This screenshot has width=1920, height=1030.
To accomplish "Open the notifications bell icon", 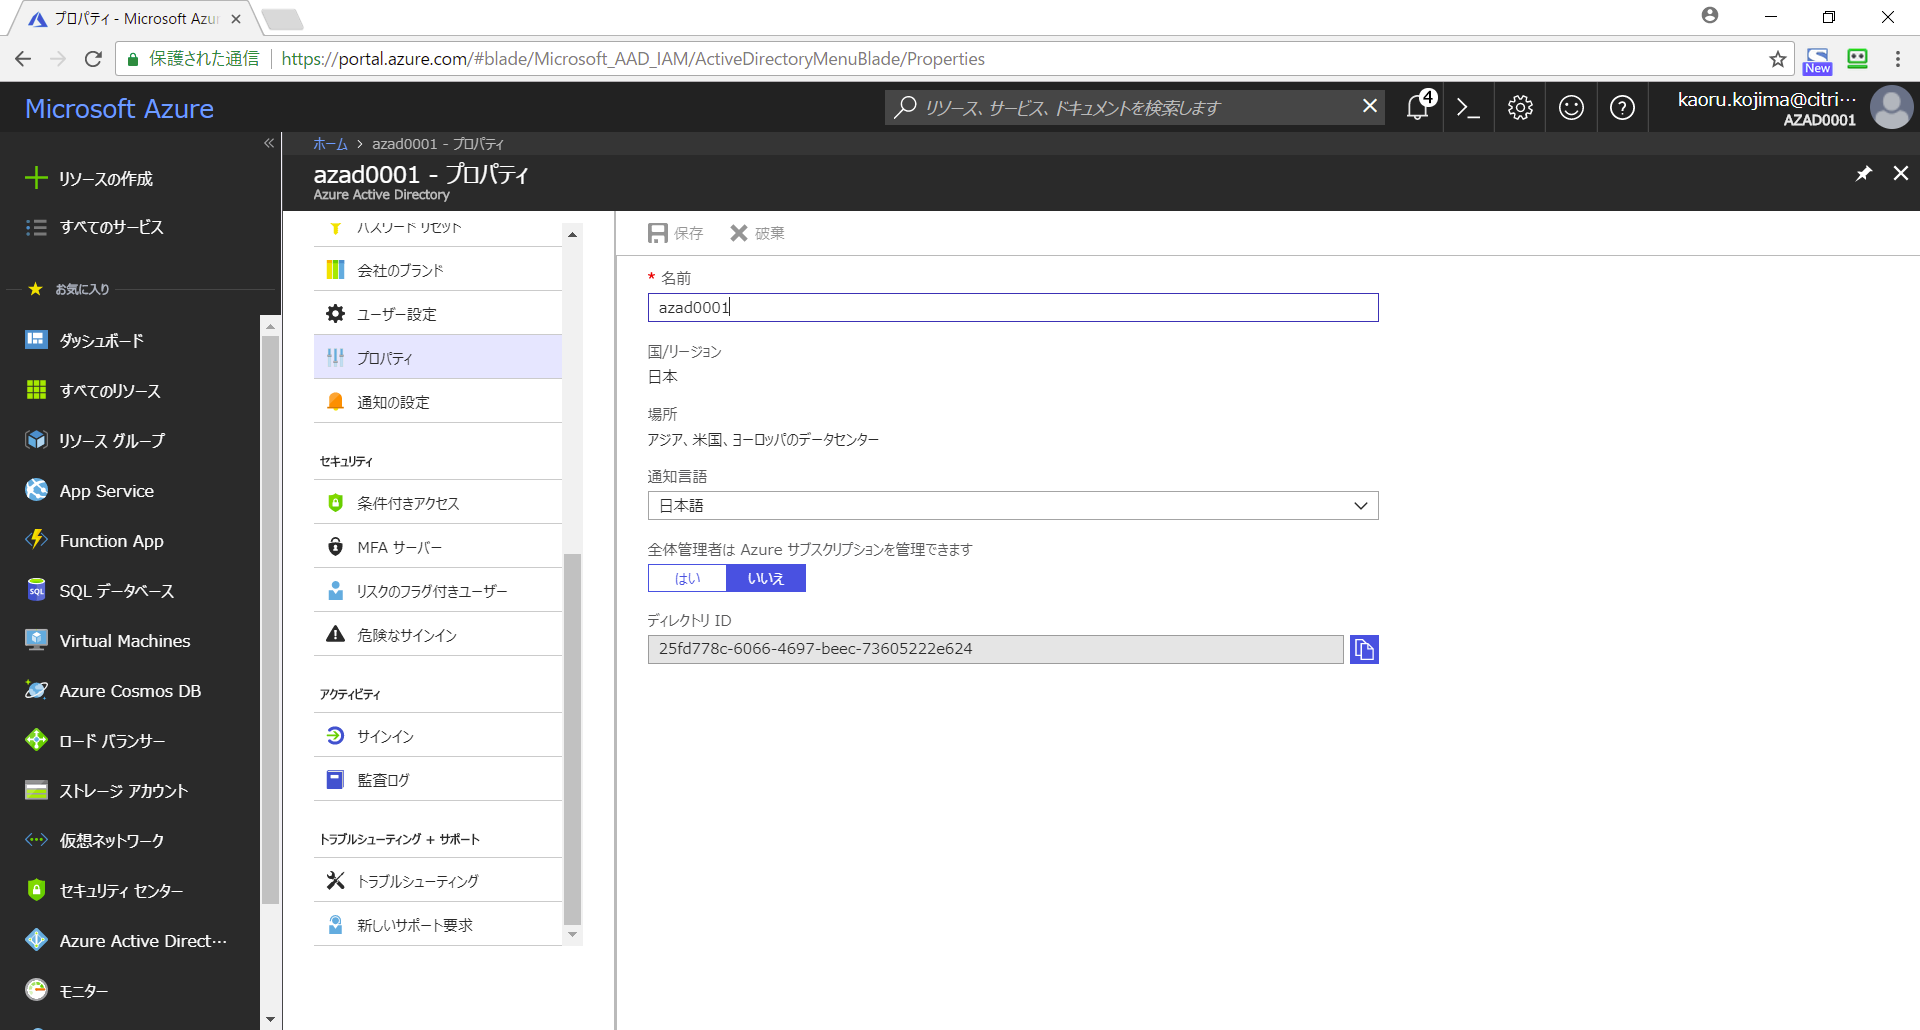I will point(1418,108).
